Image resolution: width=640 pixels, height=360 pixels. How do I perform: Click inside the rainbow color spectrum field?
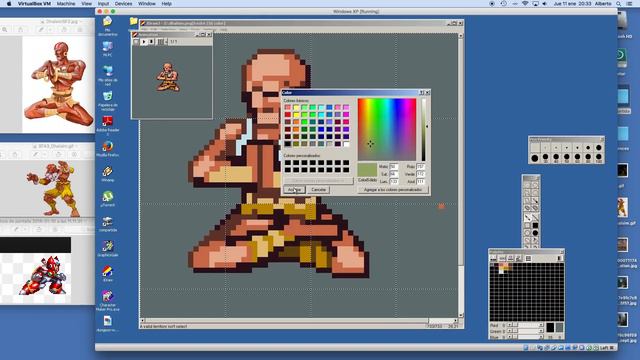pos(387,129)
